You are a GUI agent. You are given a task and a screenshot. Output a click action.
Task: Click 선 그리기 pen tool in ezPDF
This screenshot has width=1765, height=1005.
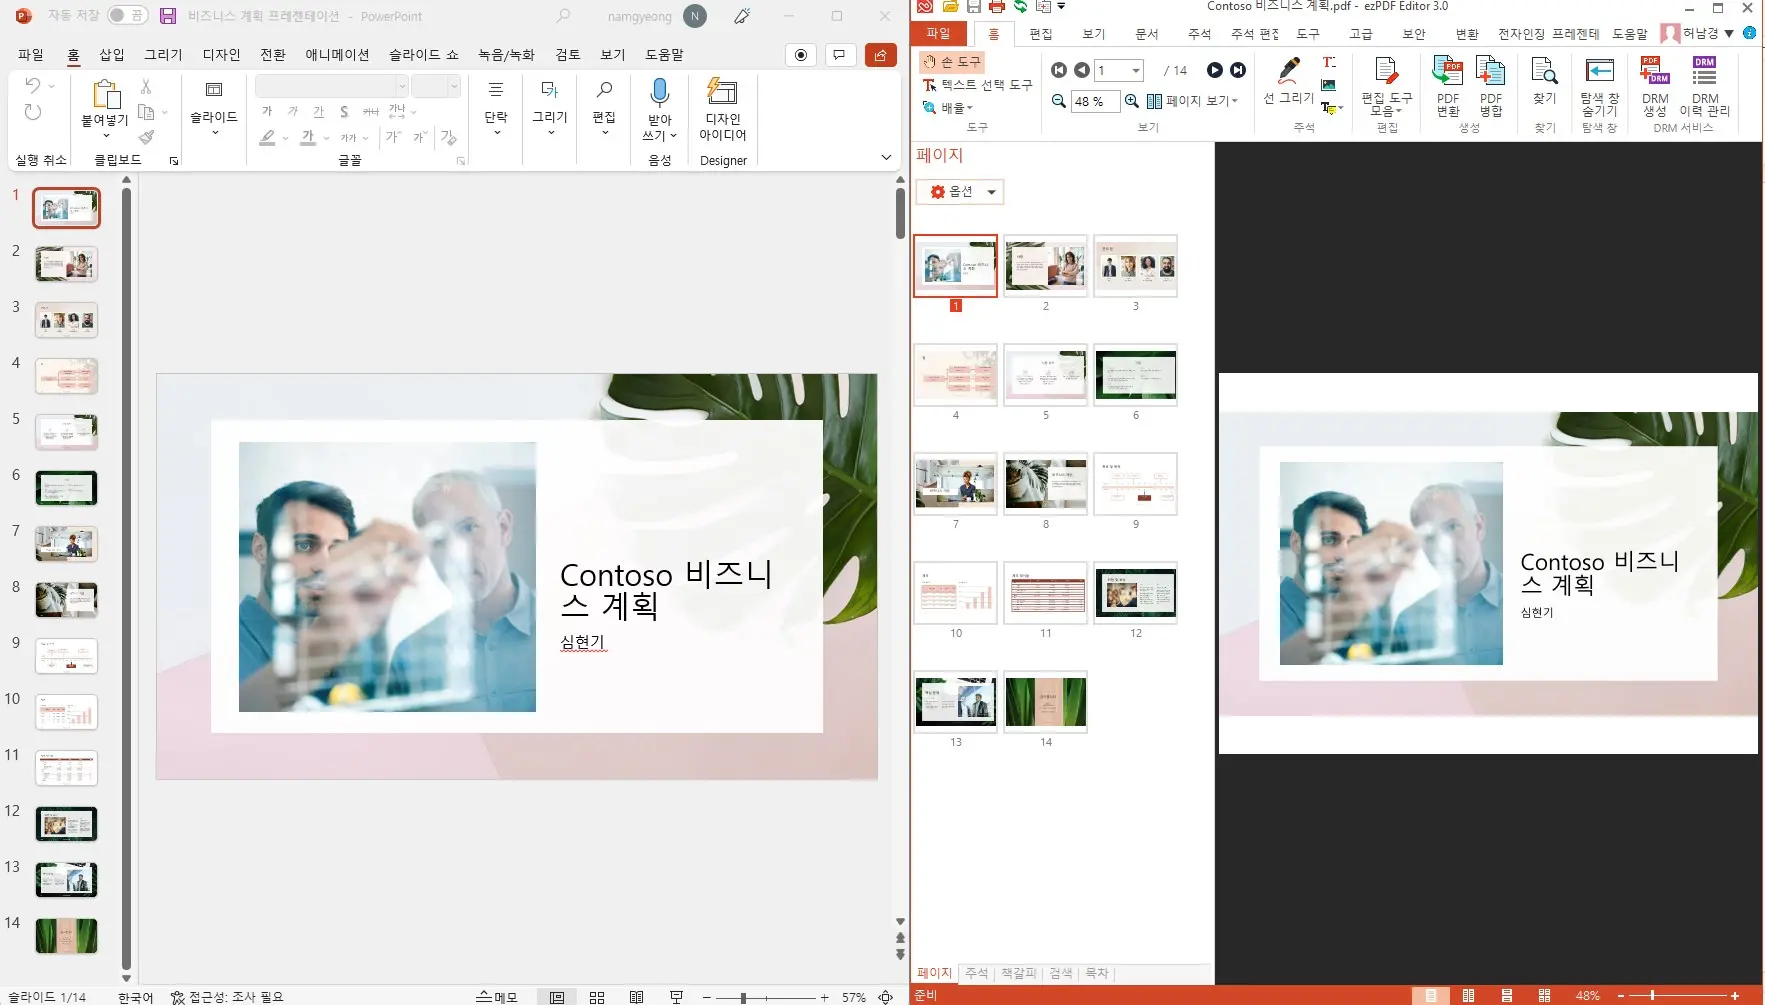tap(1289, 81)
